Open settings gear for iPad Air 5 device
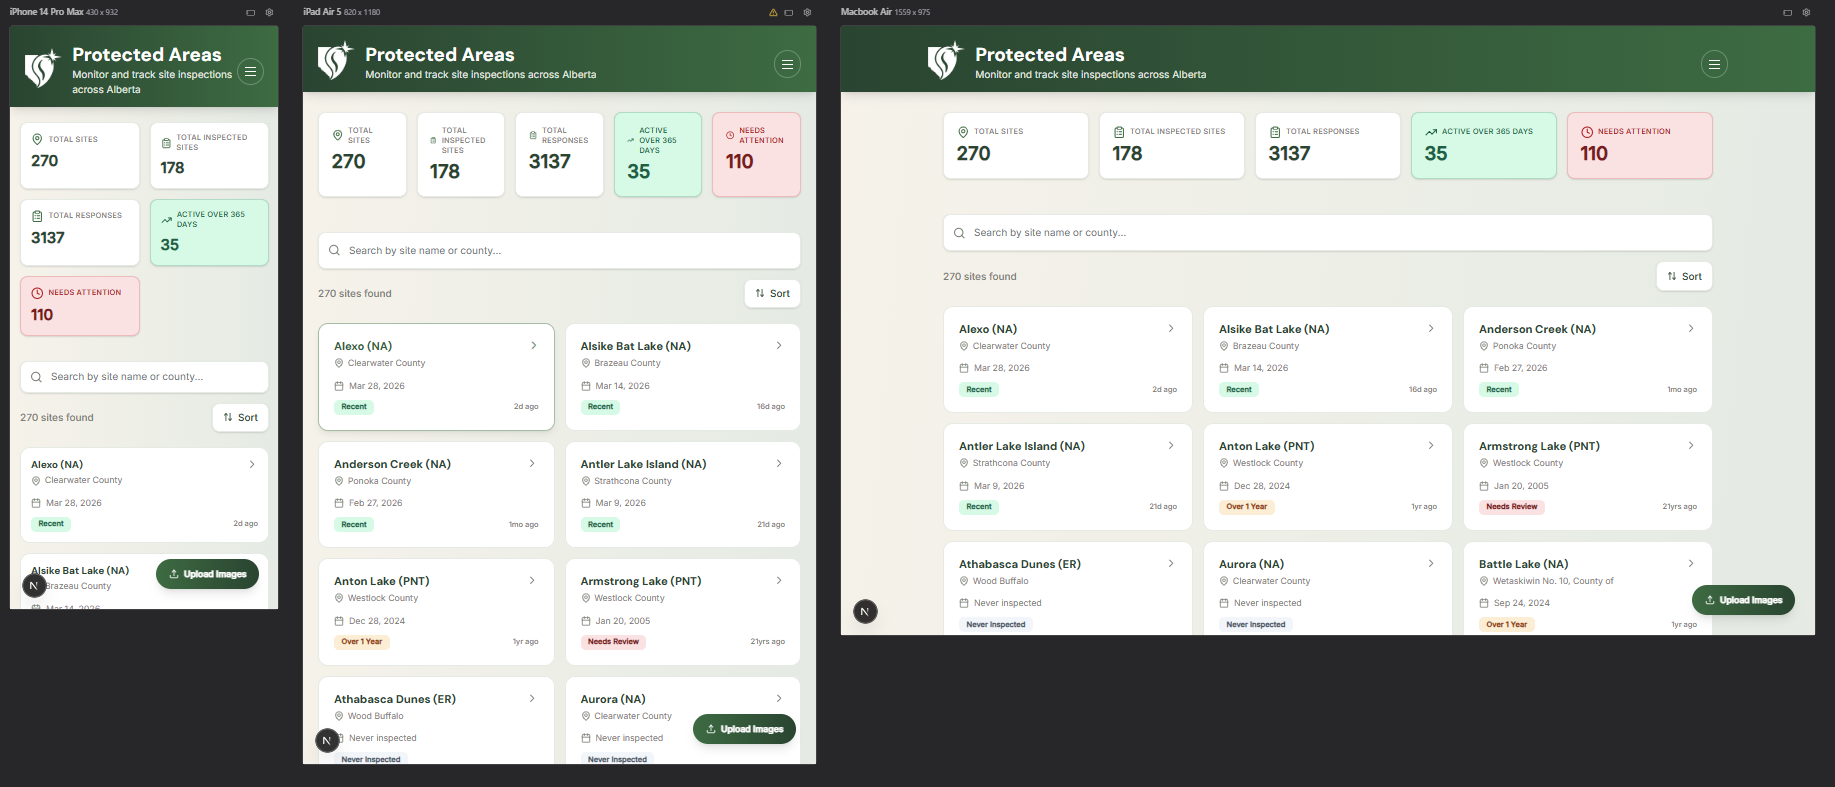The width and height of the screenshot is (1835, 787). point(807,12)
